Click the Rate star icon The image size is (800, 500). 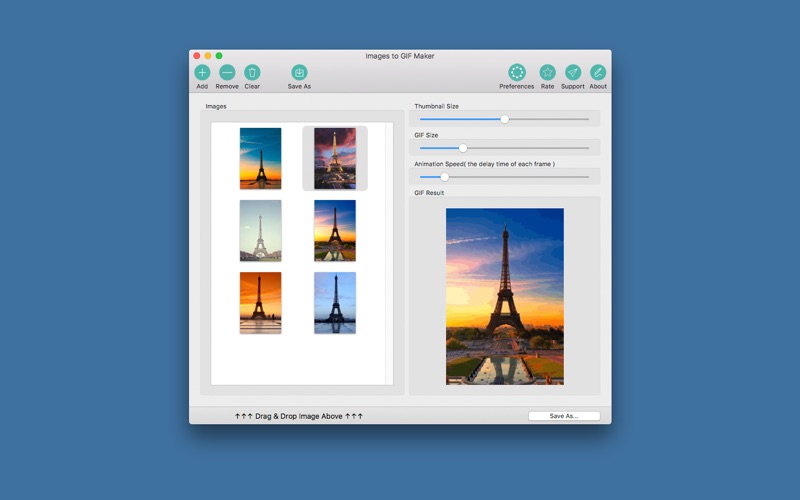click(x=547, y=72)
